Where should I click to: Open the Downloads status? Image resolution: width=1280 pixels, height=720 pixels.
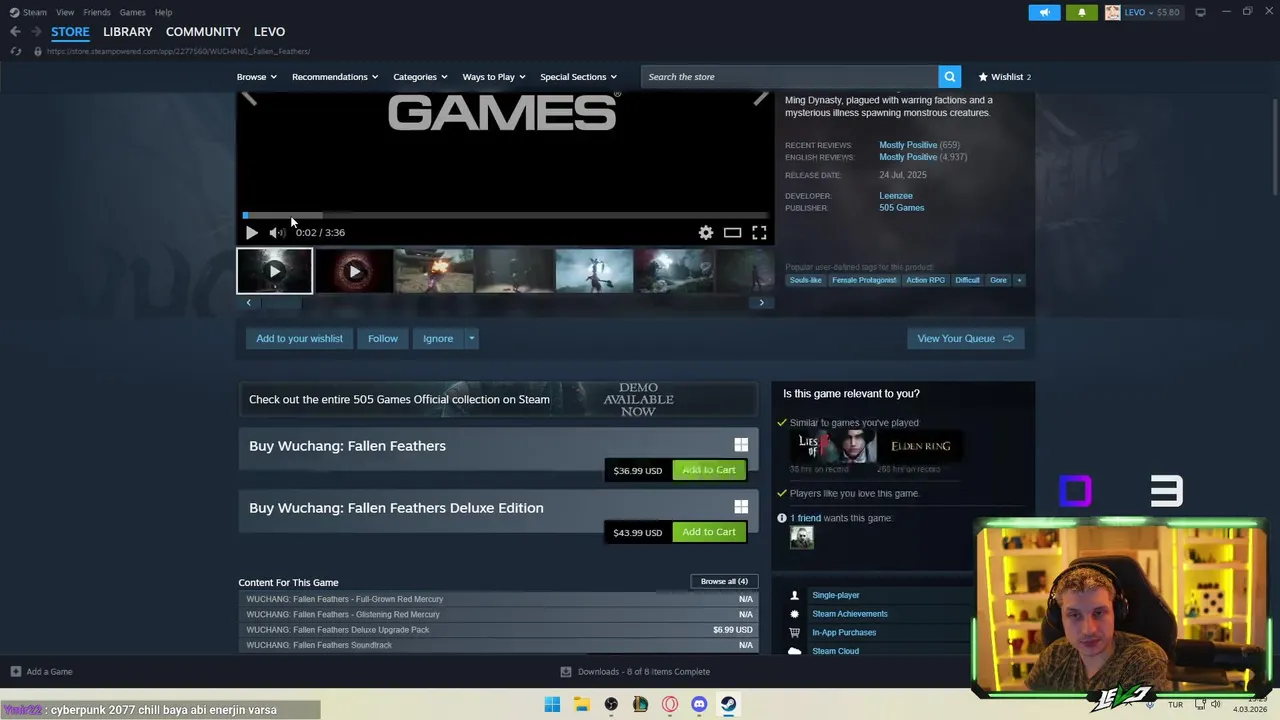tap(635, 672)
